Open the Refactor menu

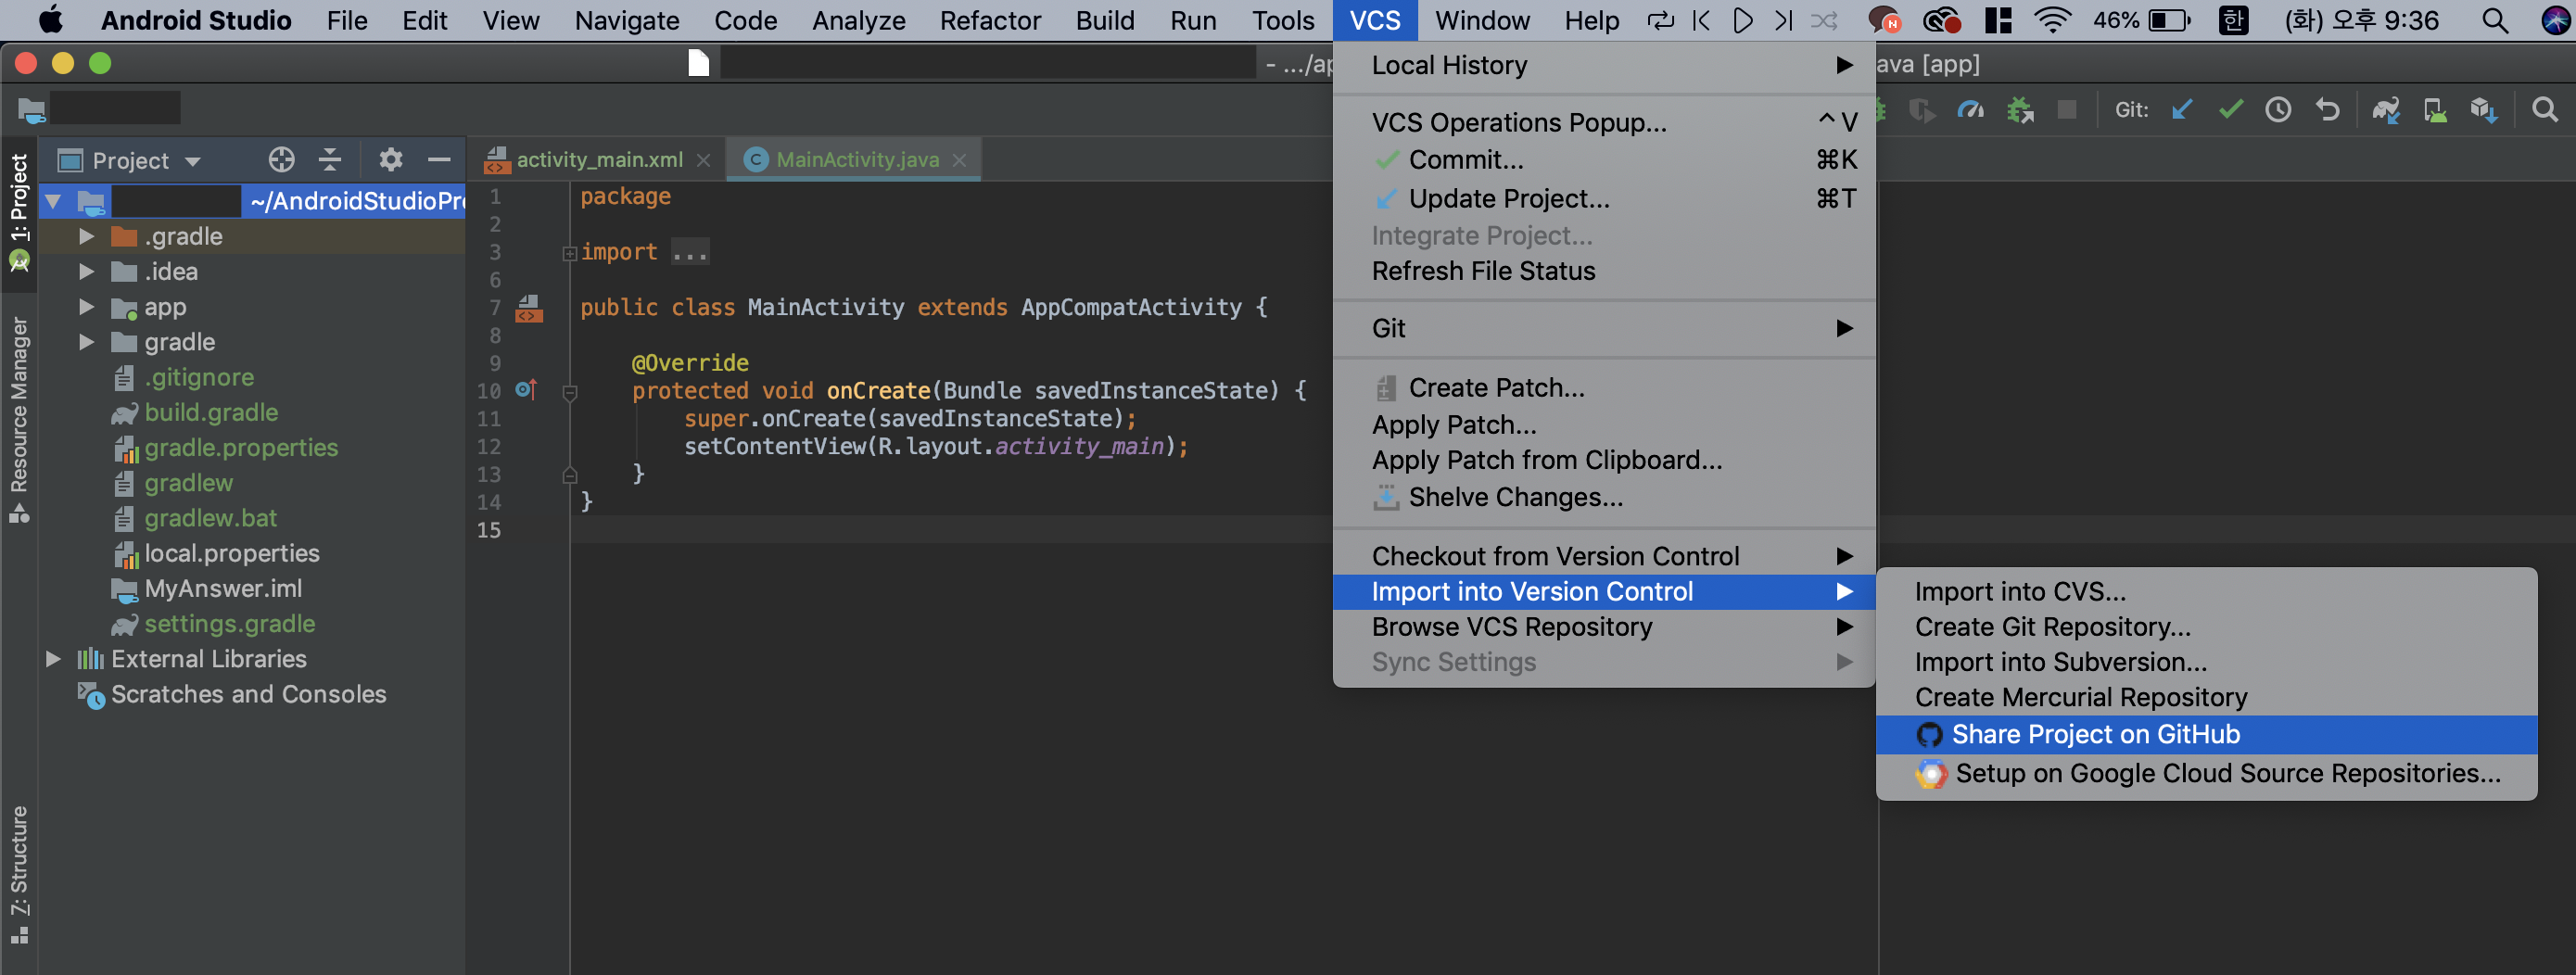[990, 20]
